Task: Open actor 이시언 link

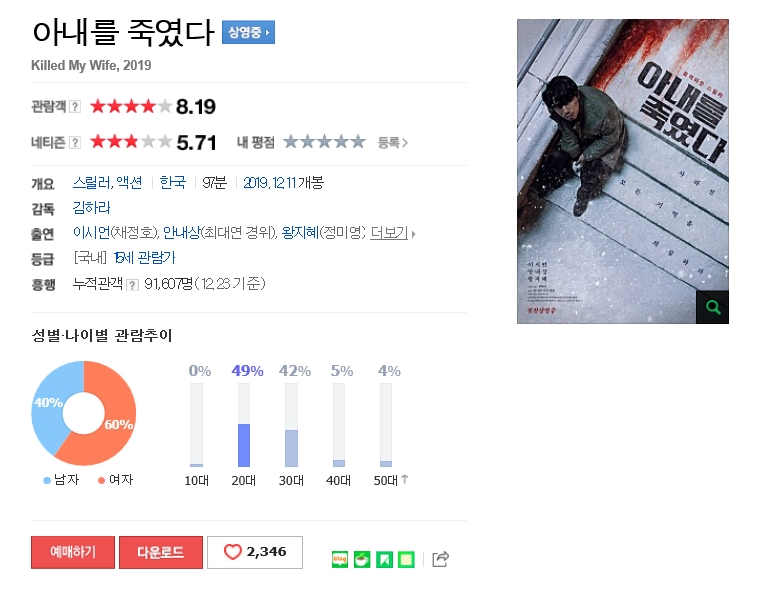Action: [92, 232]
